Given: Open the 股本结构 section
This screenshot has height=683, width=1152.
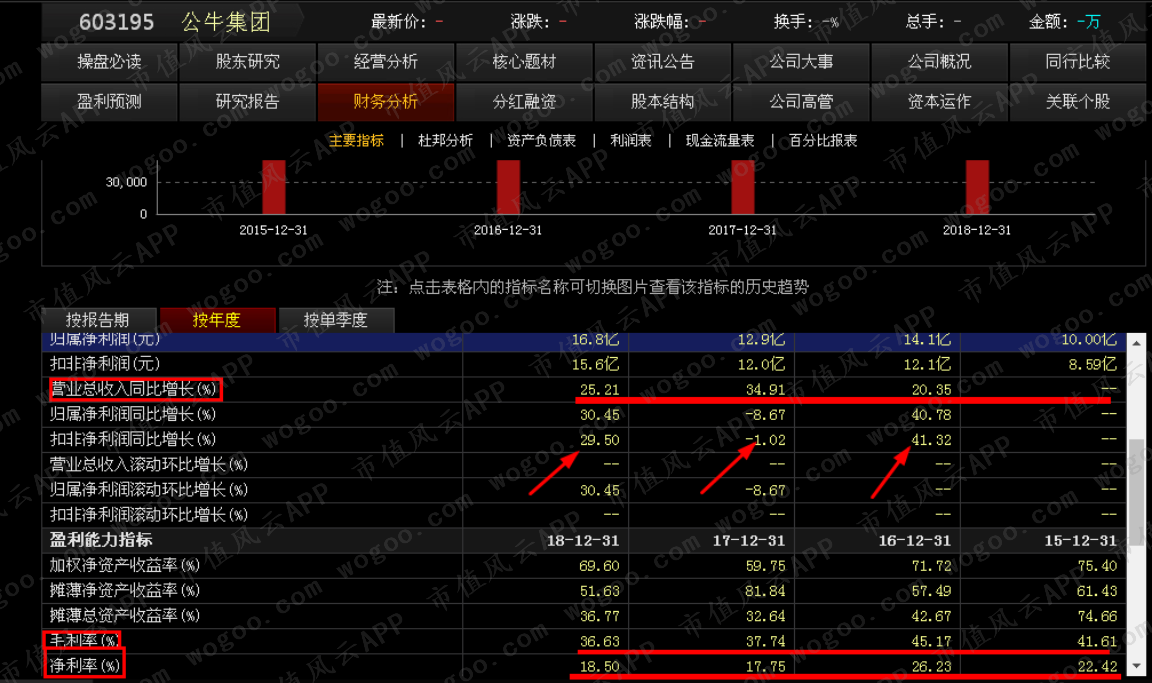Looking at the screenshot, I should point(663,101).
